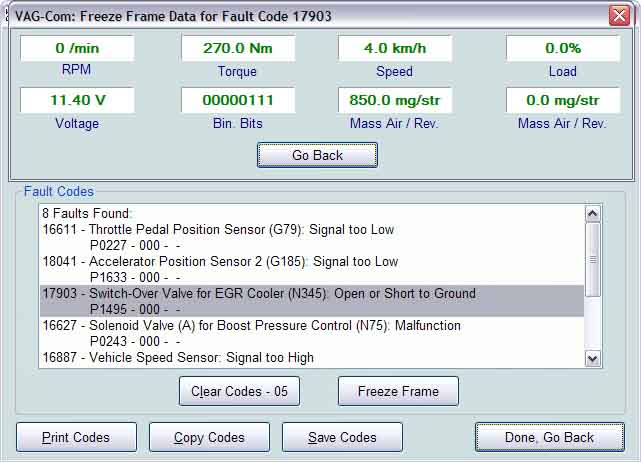The height and width of the screenshot is (462, 641).
Task: Click the Copy Codes button
Action: pos(209,437)
